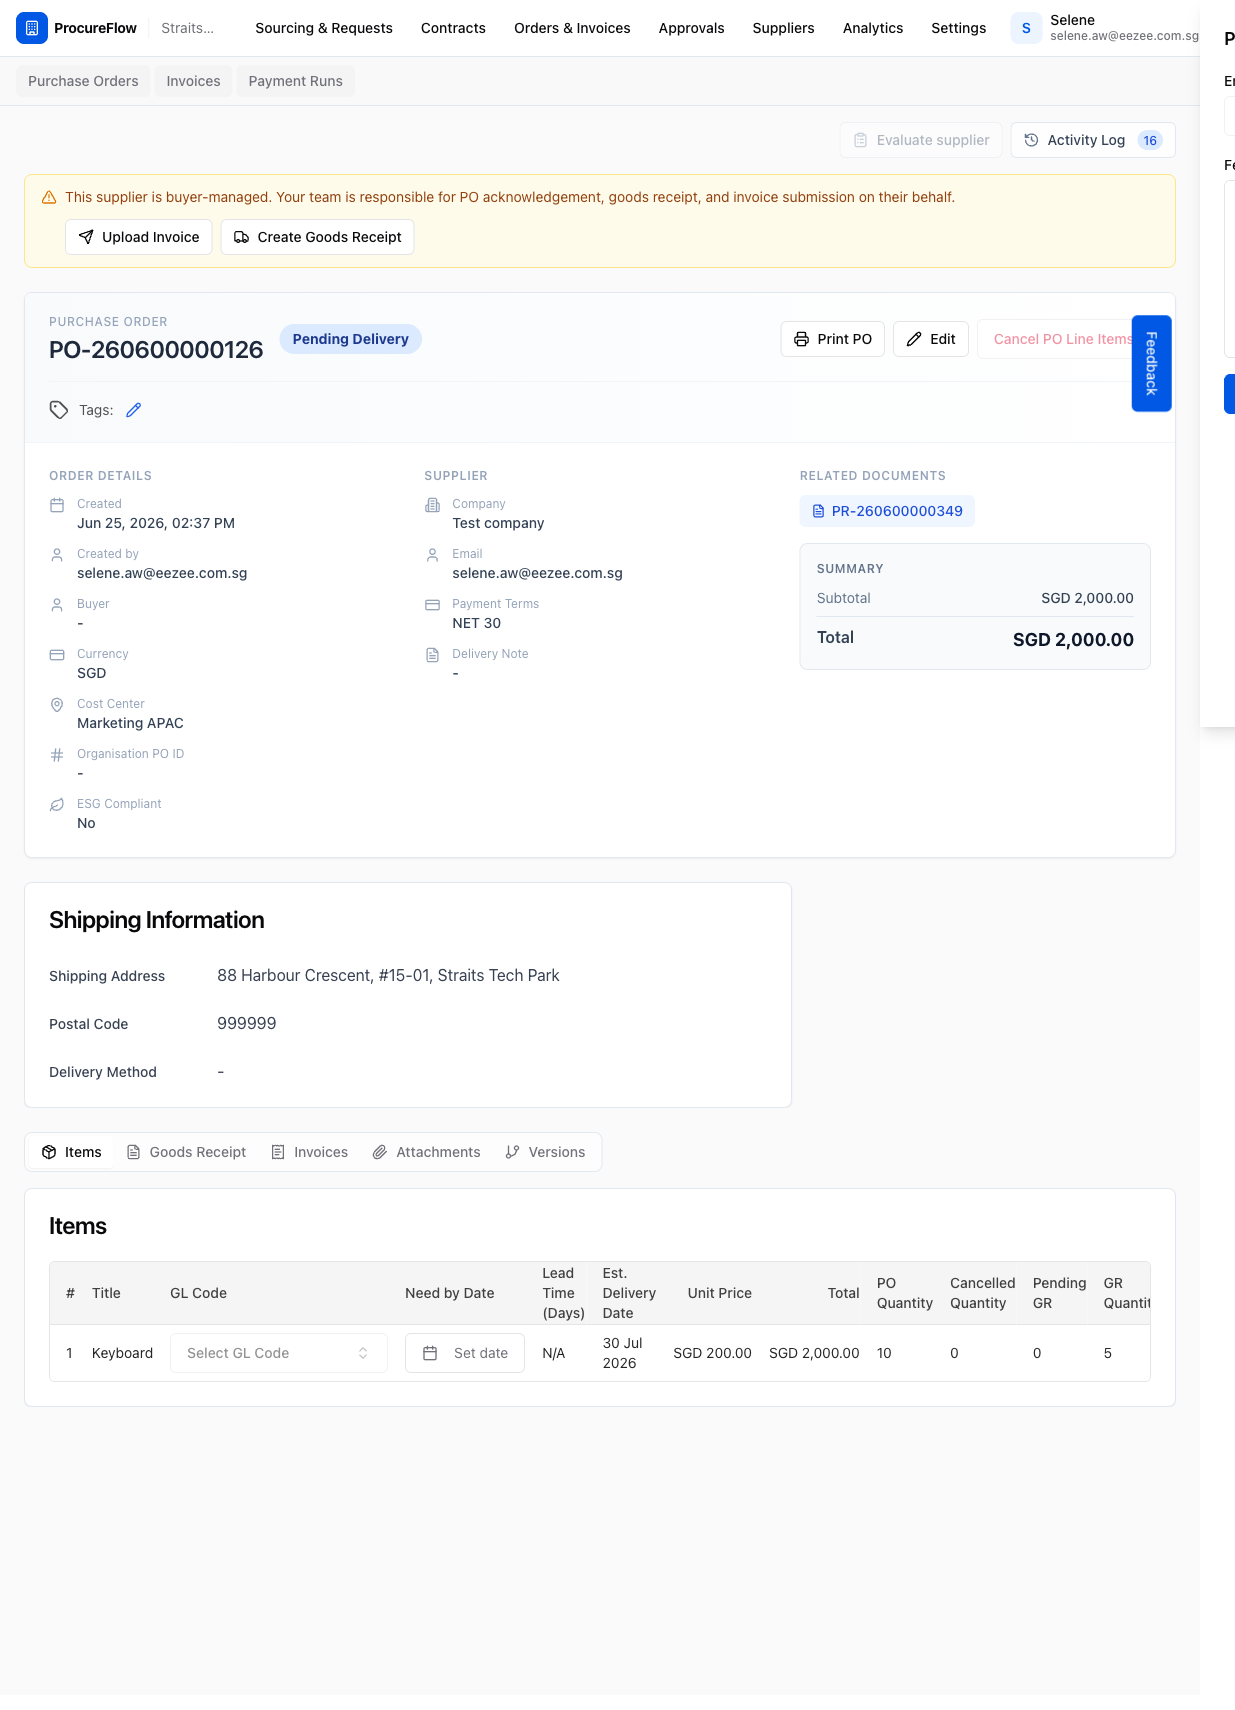
Task: Click the Edit button
Action: 930,339
